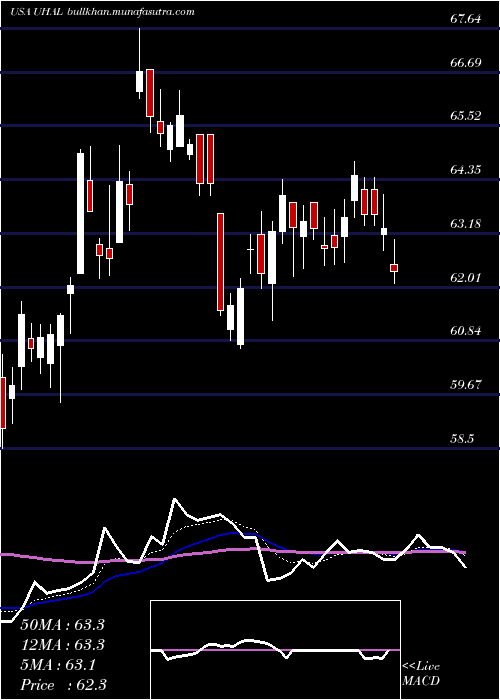Click the last red candlestick on the chart
Screen dimensions: 500x700
coord(394,267)
